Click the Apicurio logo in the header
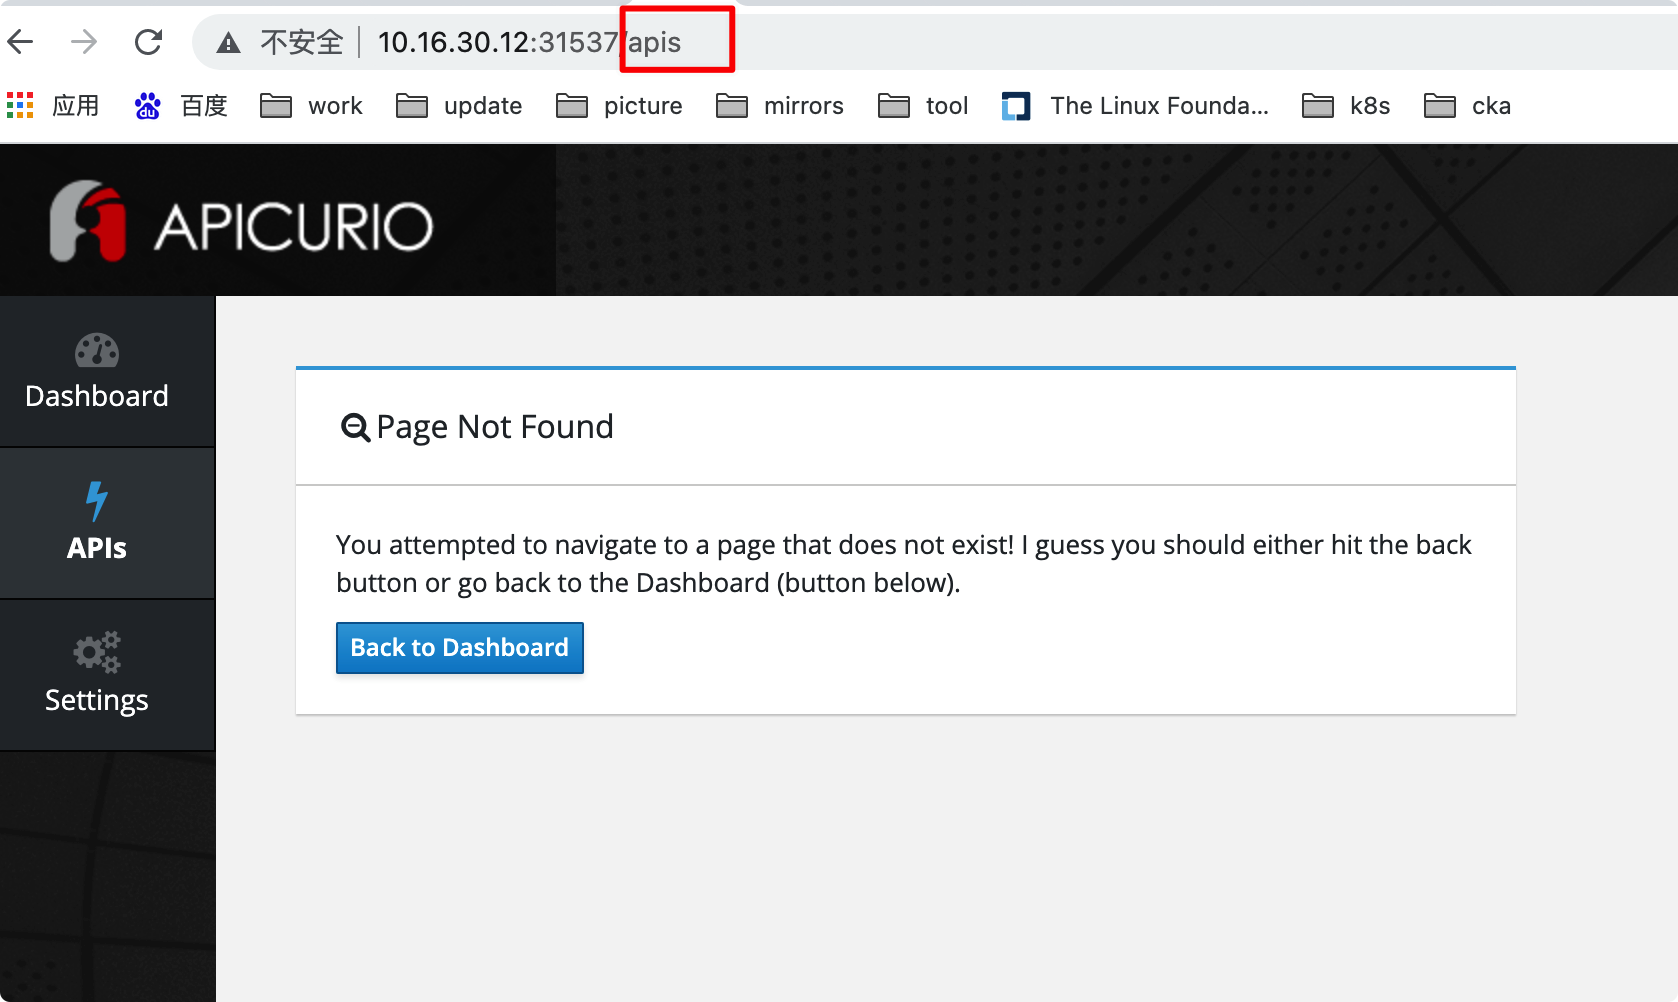 point(240,220)
